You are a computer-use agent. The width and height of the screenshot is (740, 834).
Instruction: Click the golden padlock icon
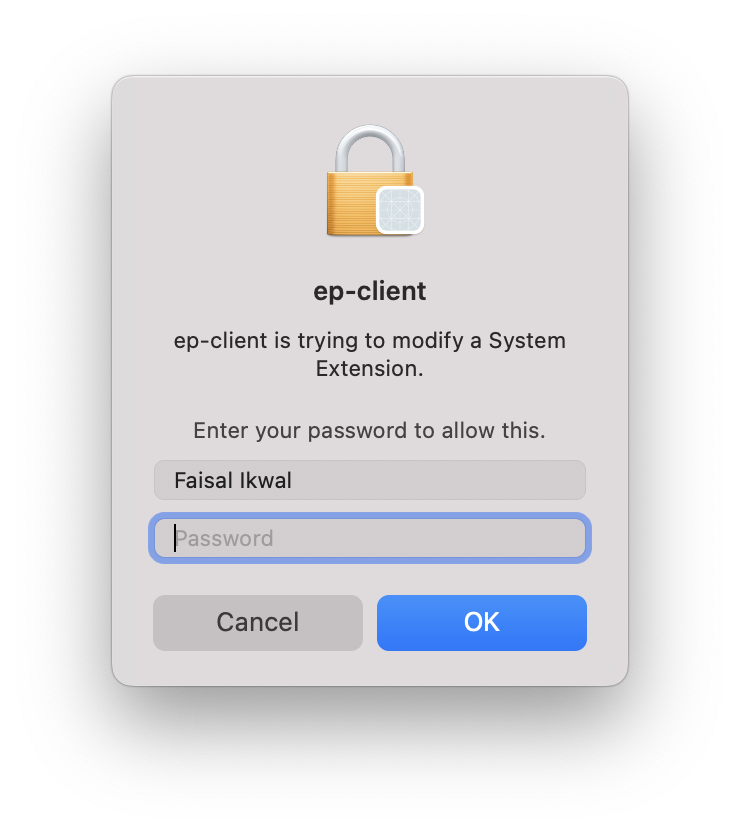[375, 180]
